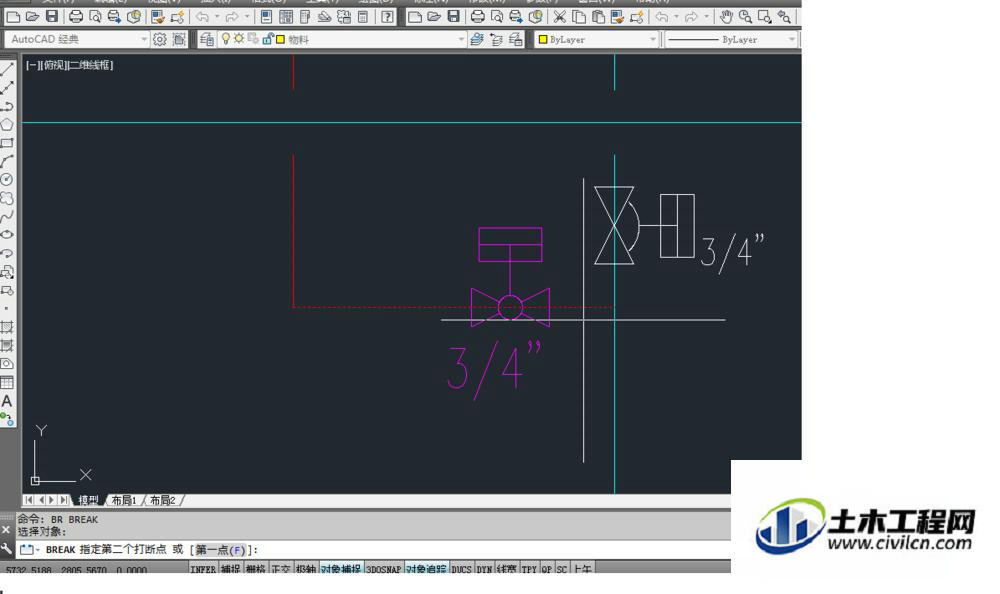The width and height of the screenshot is (1000, 594).
Task: Click the first Save icon
Action: click(52, 17)
